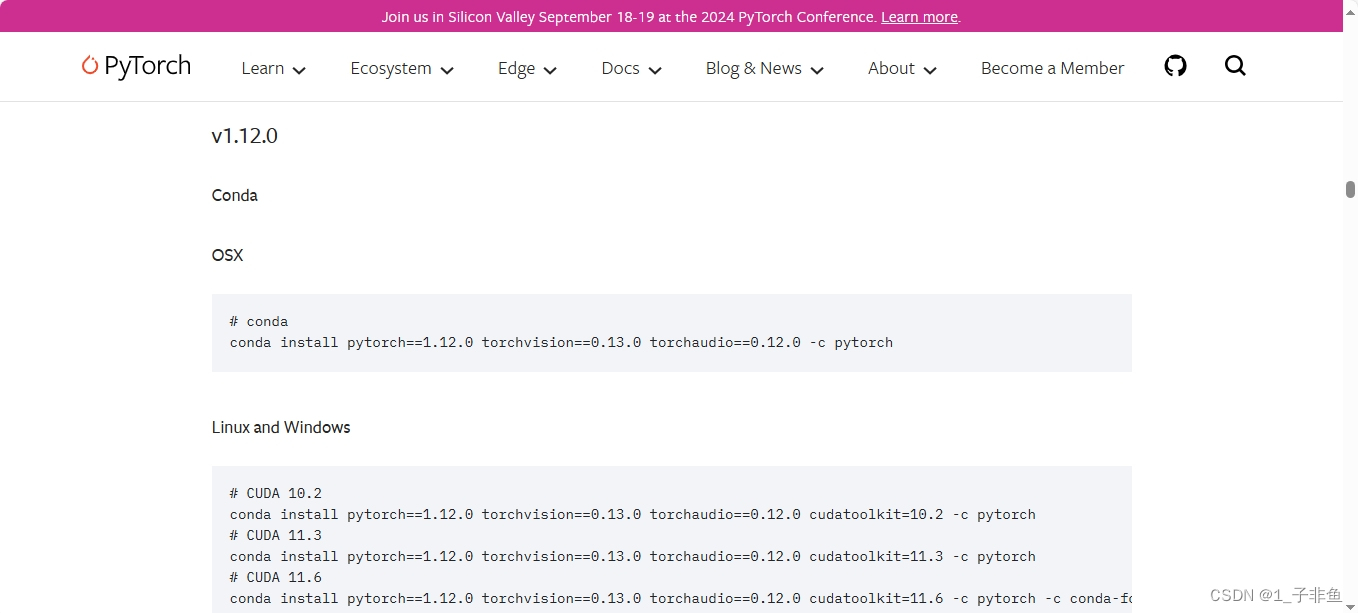Viewport: 1358px width, 613px height.
Task: Open the Ecosystem menu
Action: click(391, 68)
